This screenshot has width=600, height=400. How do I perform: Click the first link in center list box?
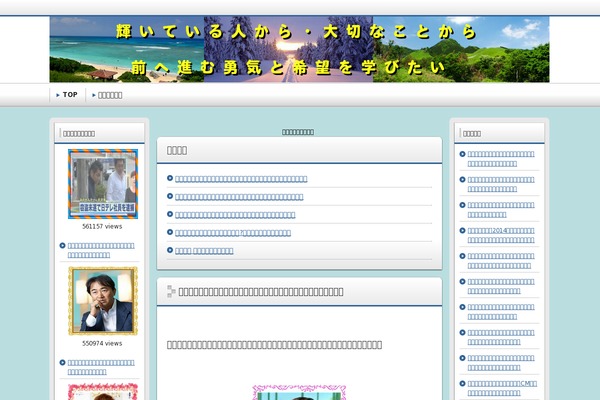point(241,178)
